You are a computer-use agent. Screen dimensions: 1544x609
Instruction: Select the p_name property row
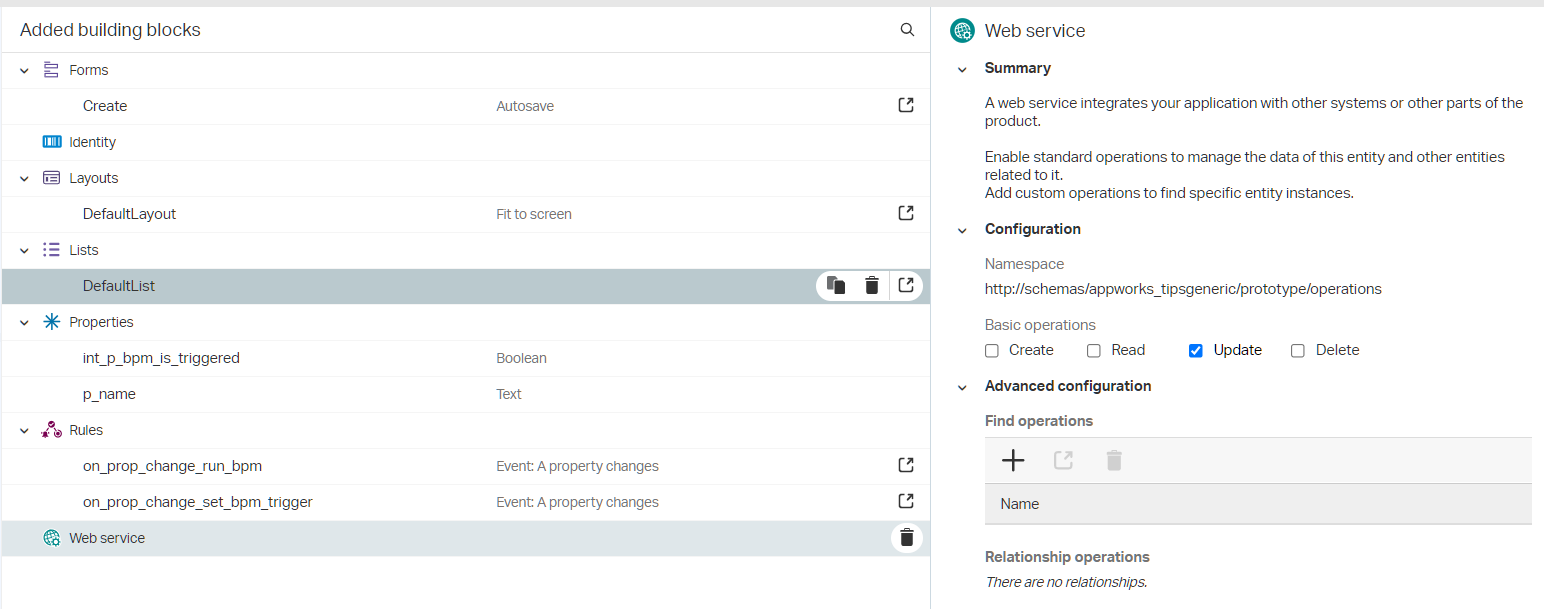pyautogui.click(x=109, y=394)
